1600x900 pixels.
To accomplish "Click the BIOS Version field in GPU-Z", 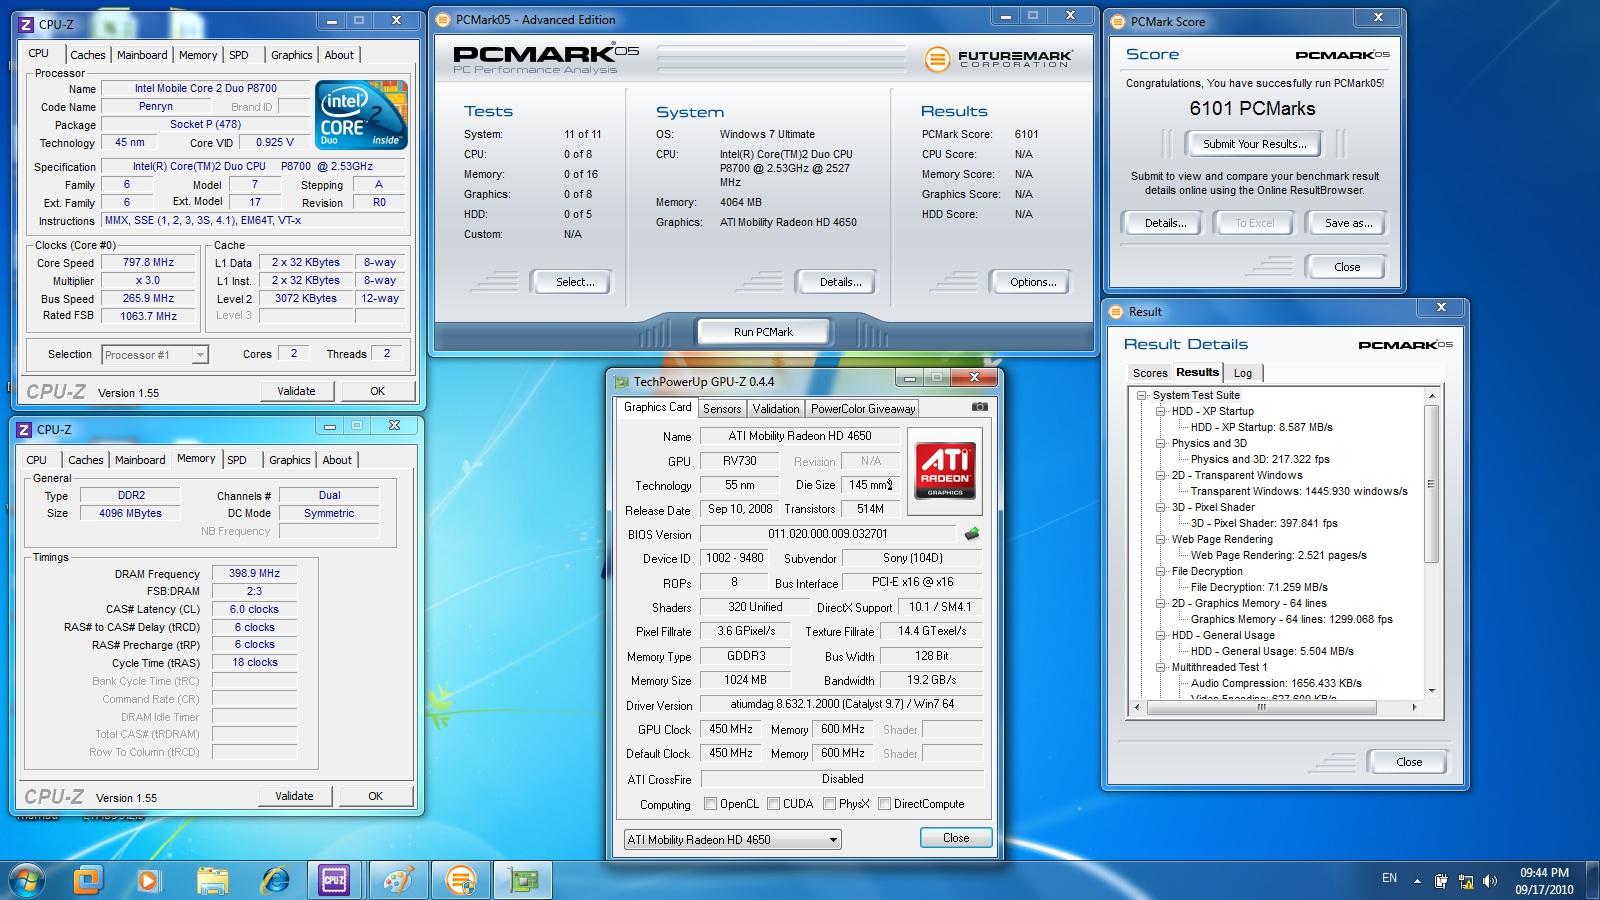I will tap(828, 534).
